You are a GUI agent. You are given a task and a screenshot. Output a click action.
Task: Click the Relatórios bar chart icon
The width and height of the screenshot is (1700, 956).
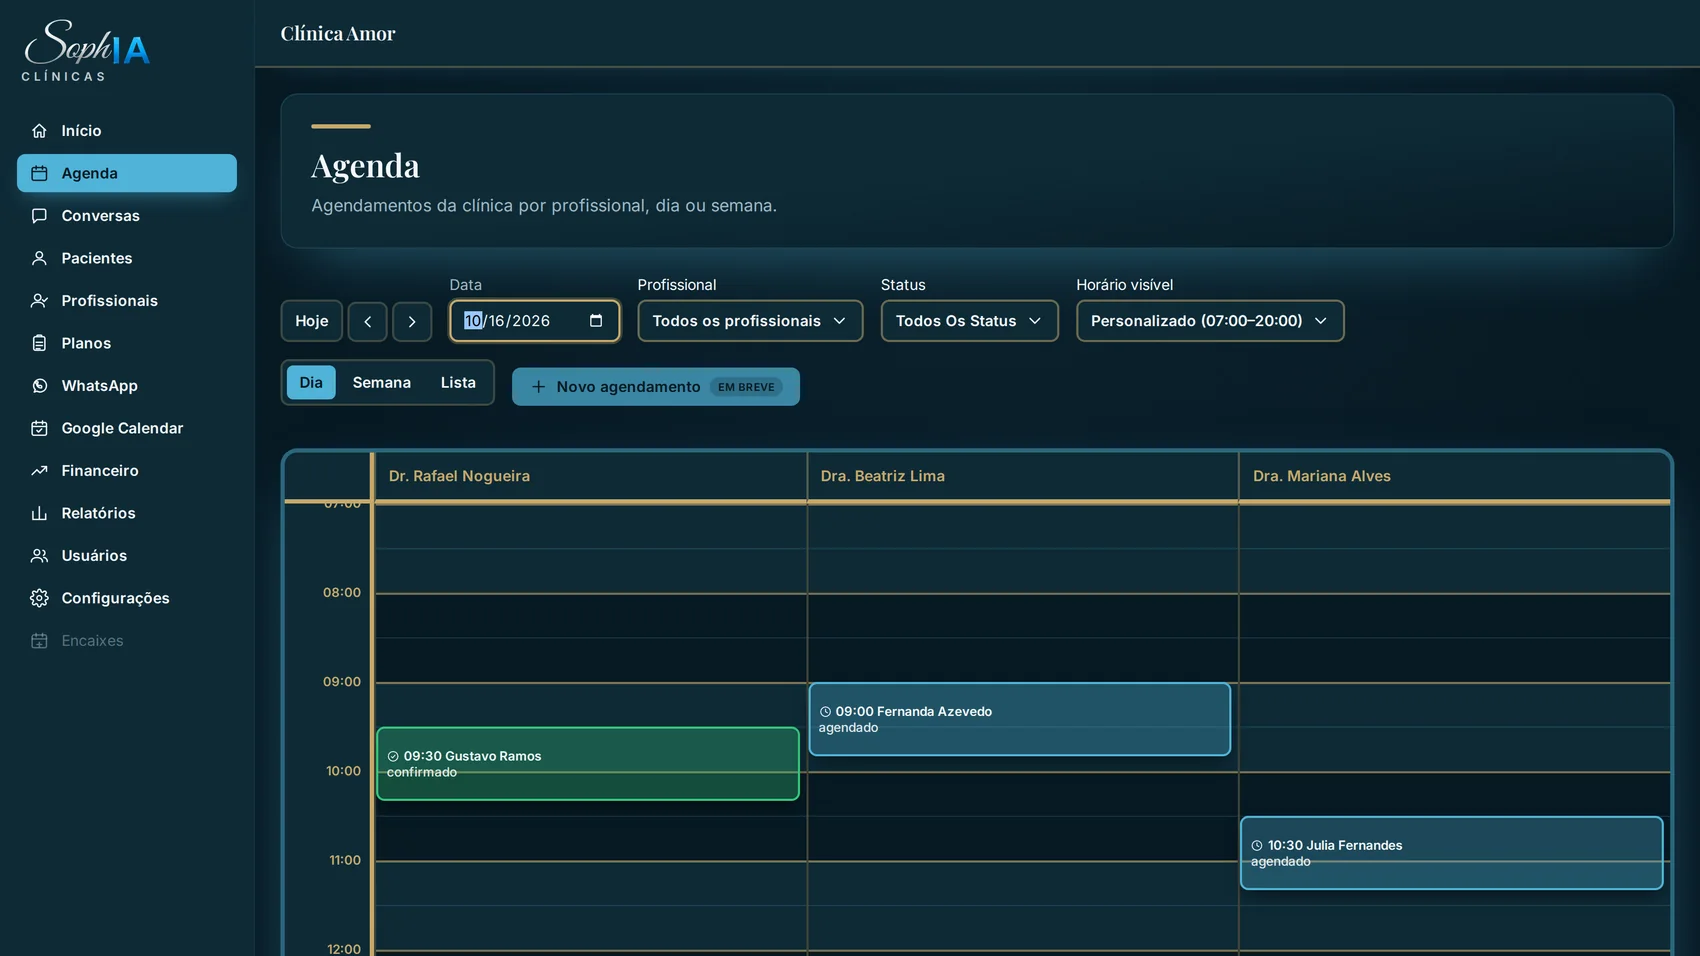tap(39, 513)
